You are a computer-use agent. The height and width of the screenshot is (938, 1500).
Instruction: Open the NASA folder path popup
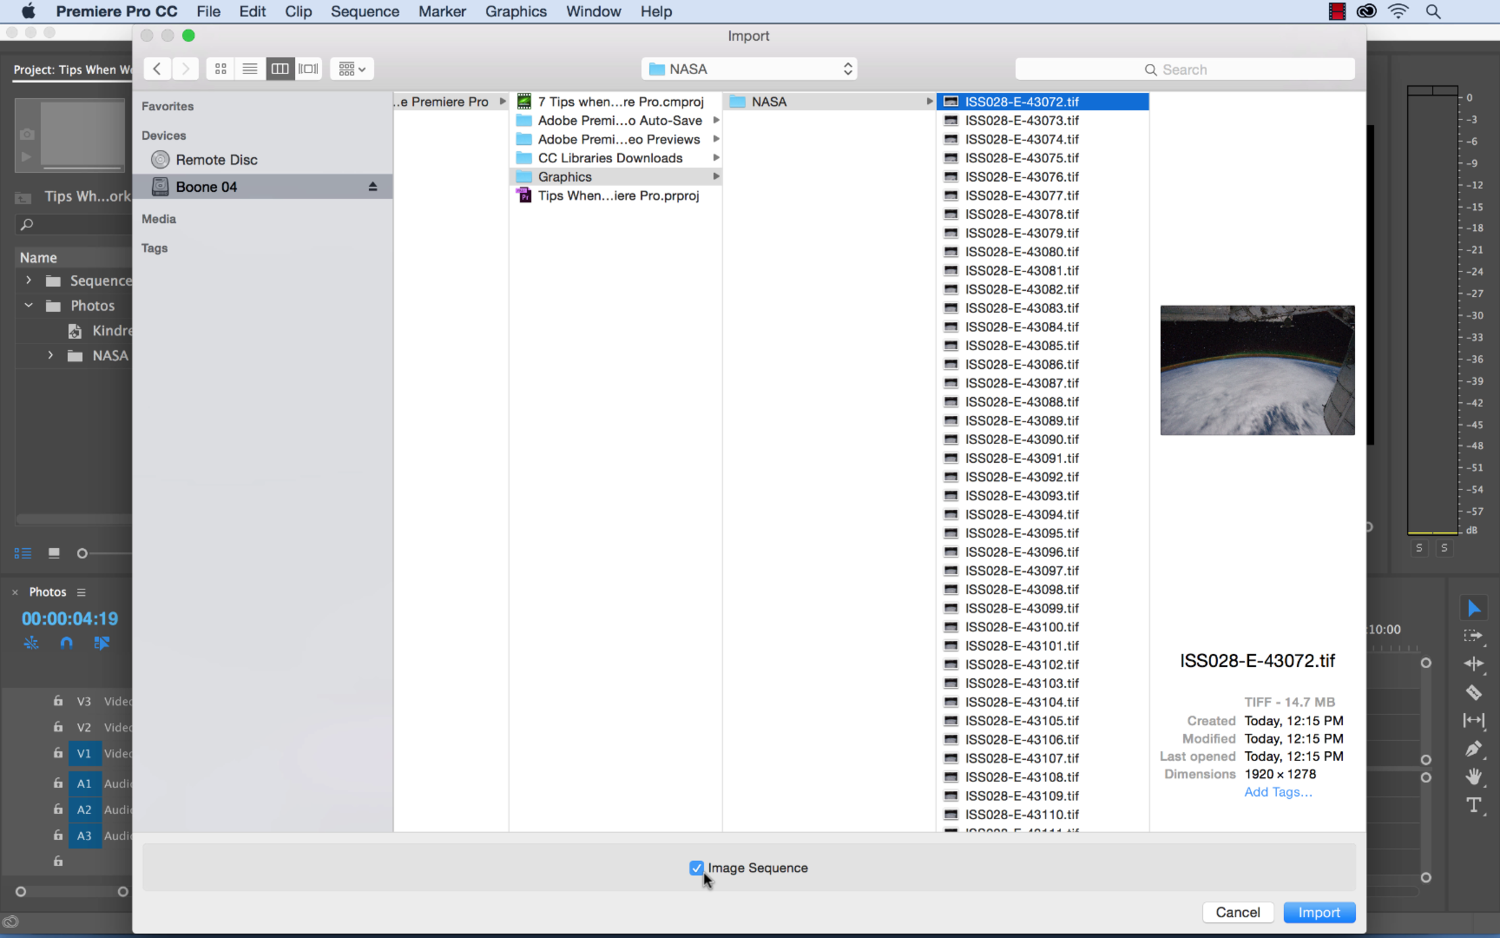click(x=749, y=69)
